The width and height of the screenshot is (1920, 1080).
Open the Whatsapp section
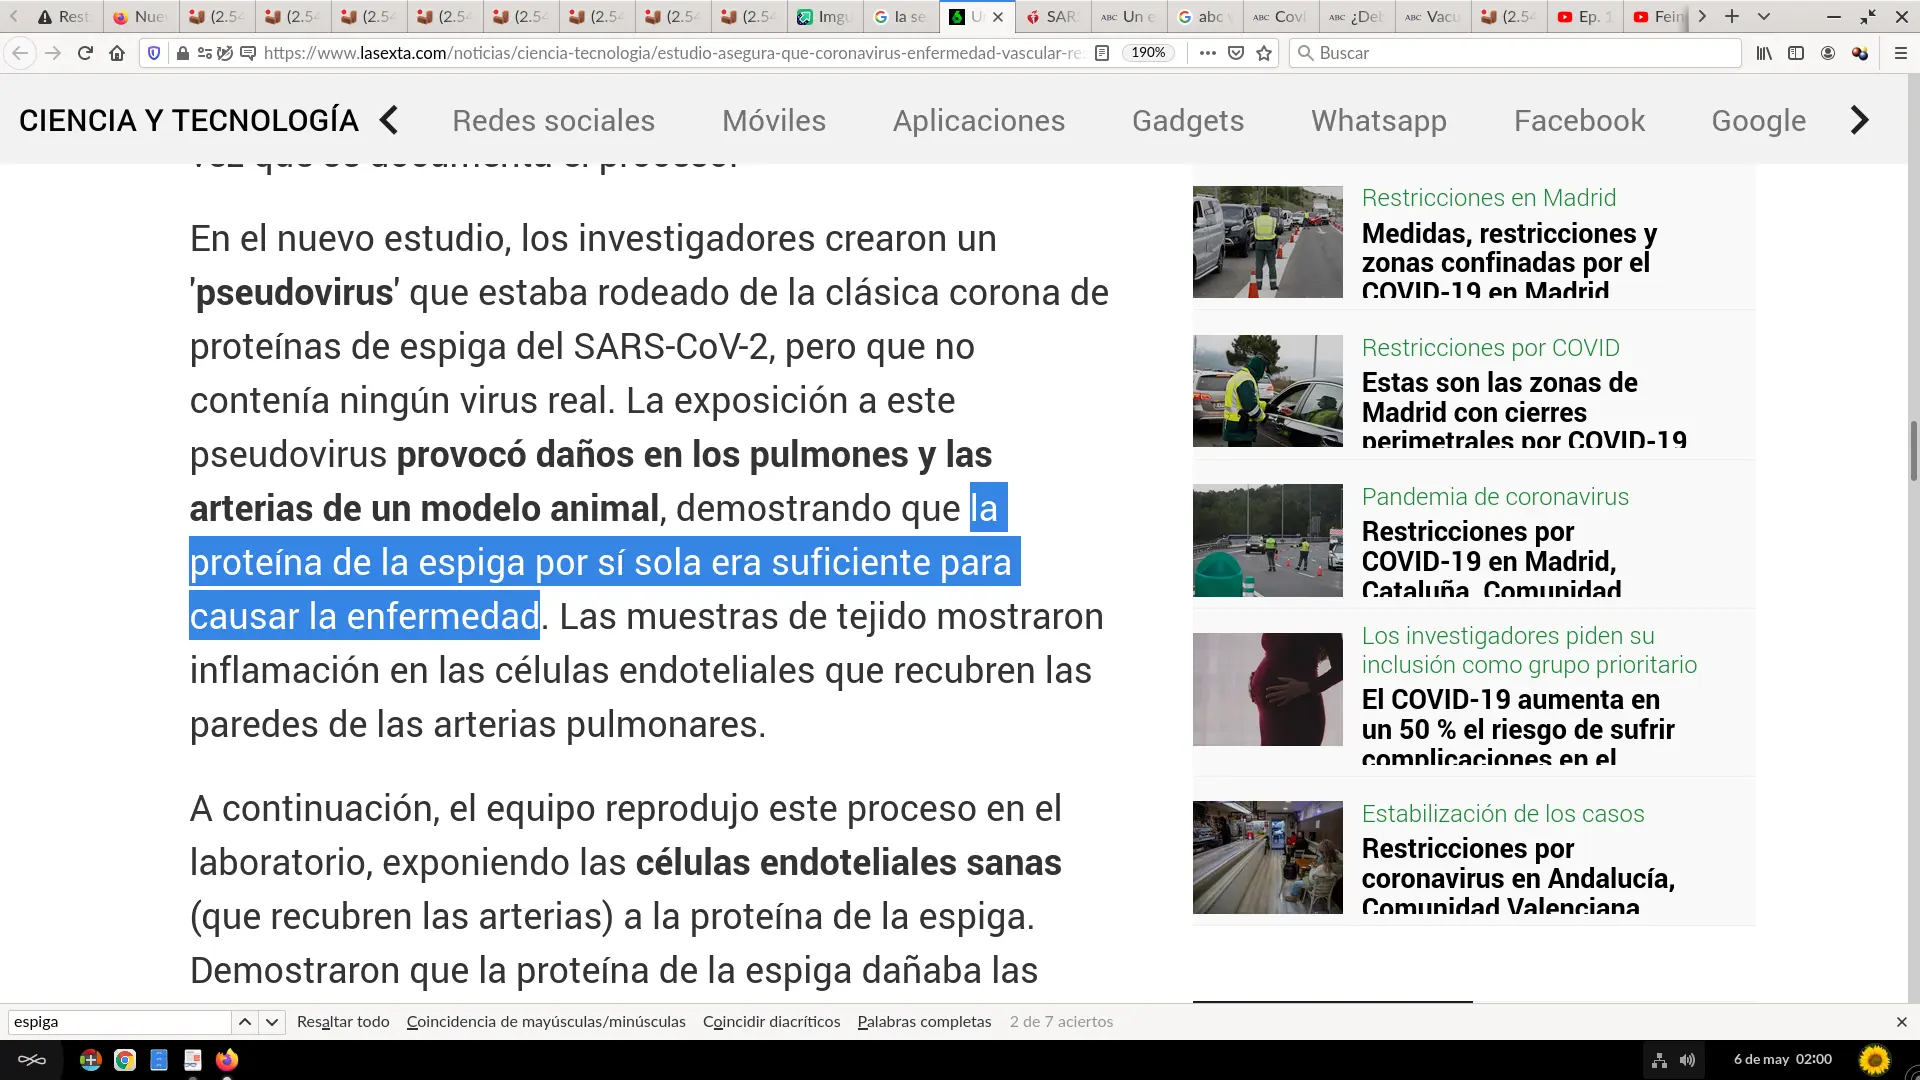(1379, 120)
